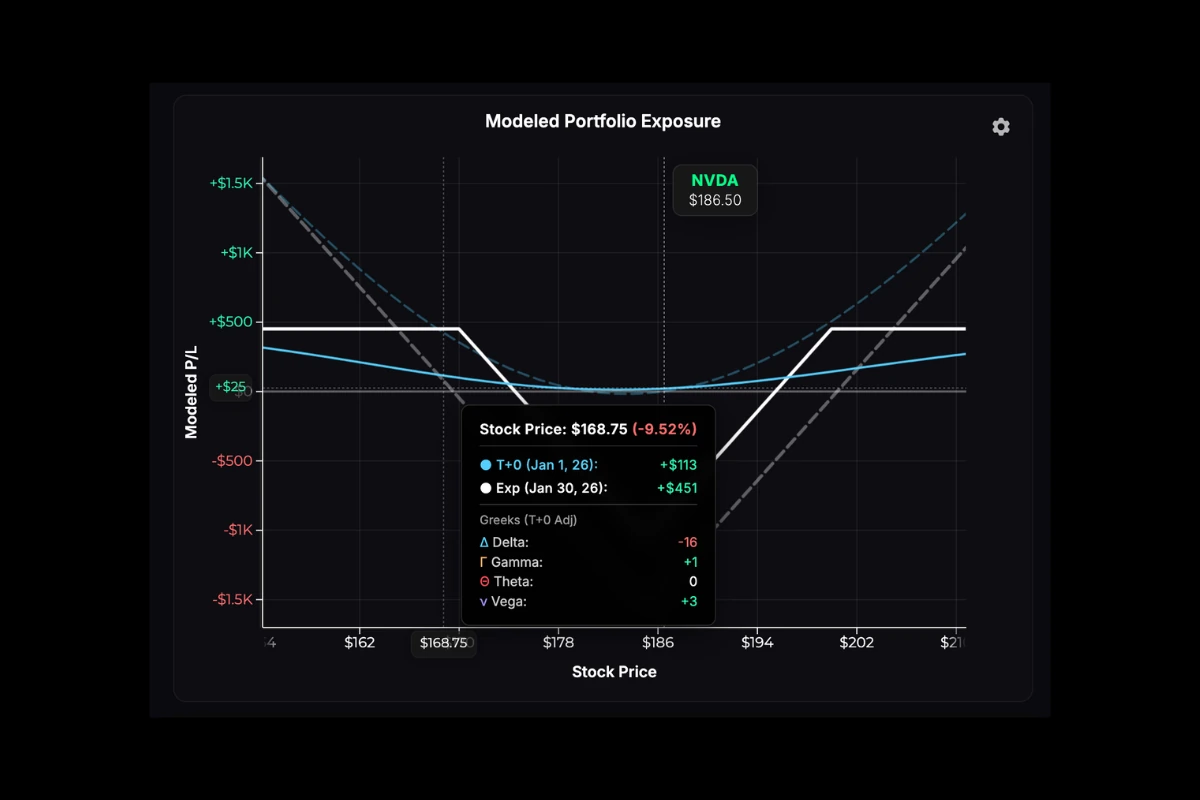The height and width of the screenshot is (800, 1200).
Task: Expand the NVDA price badge
Action: [714, 190]
